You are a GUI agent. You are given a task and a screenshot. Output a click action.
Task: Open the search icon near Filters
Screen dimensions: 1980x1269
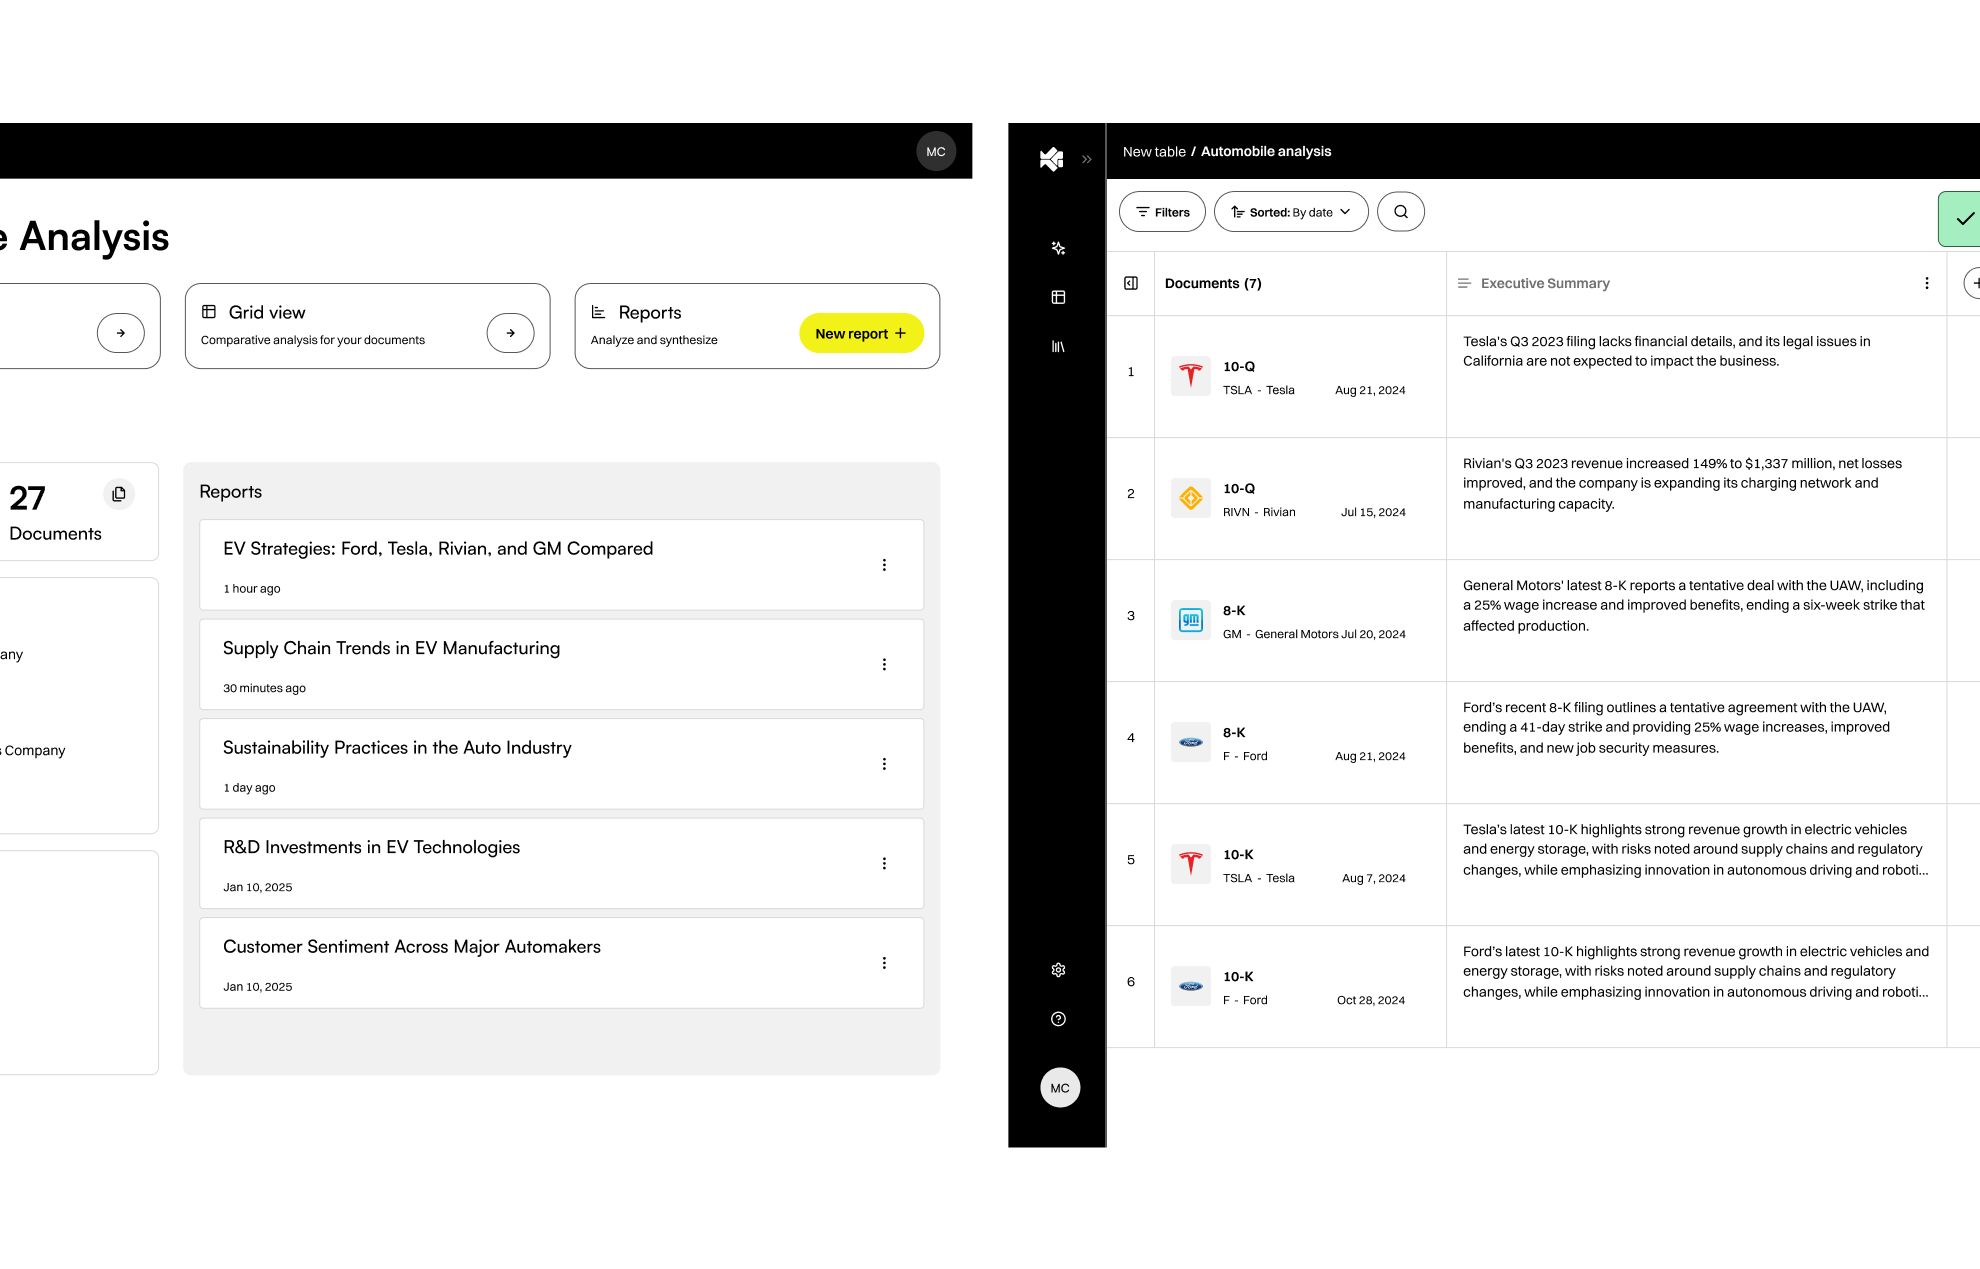click(1400, 211)
